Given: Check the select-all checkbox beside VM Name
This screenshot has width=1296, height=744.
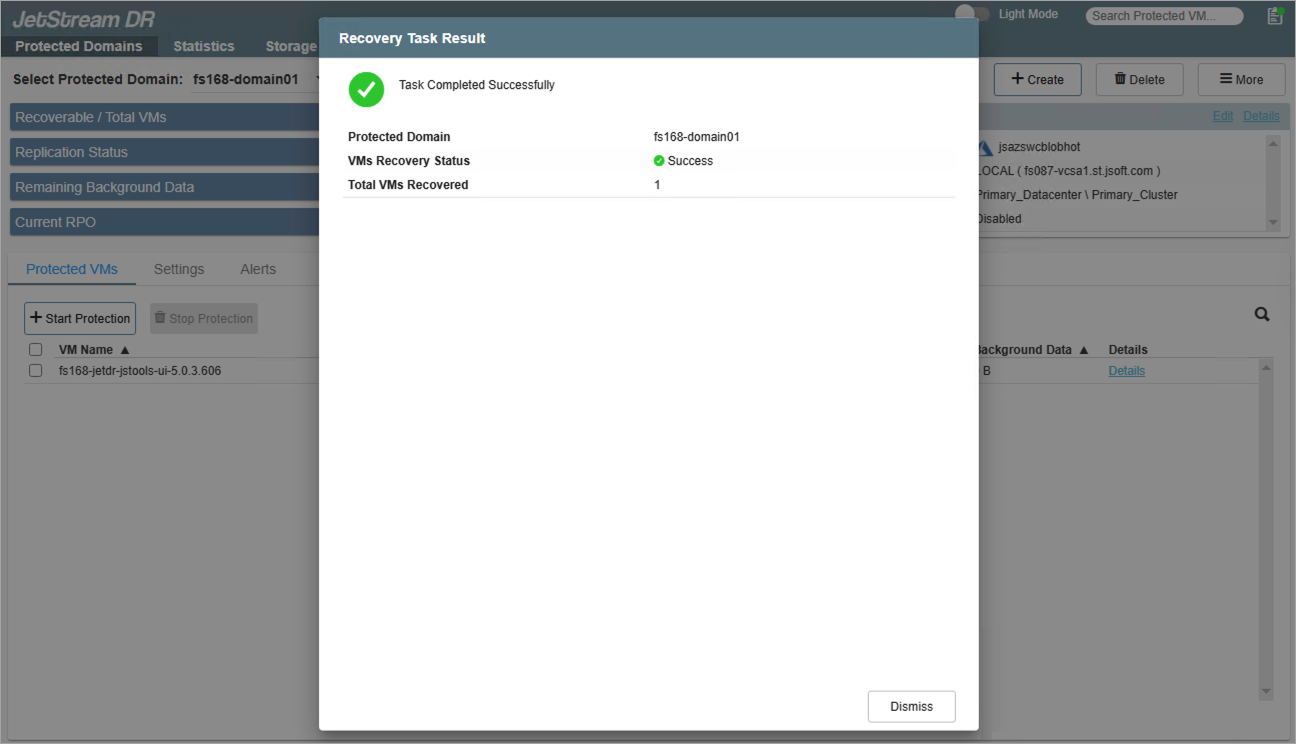Looking at the screenshot, I should [36, 350].
